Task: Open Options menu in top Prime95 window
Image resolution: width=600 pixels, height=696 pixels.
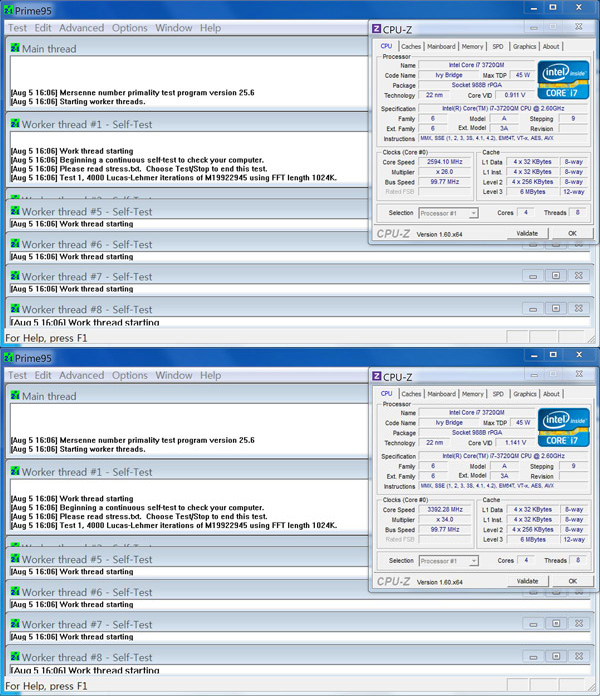Action: click(x=130, y=28)
